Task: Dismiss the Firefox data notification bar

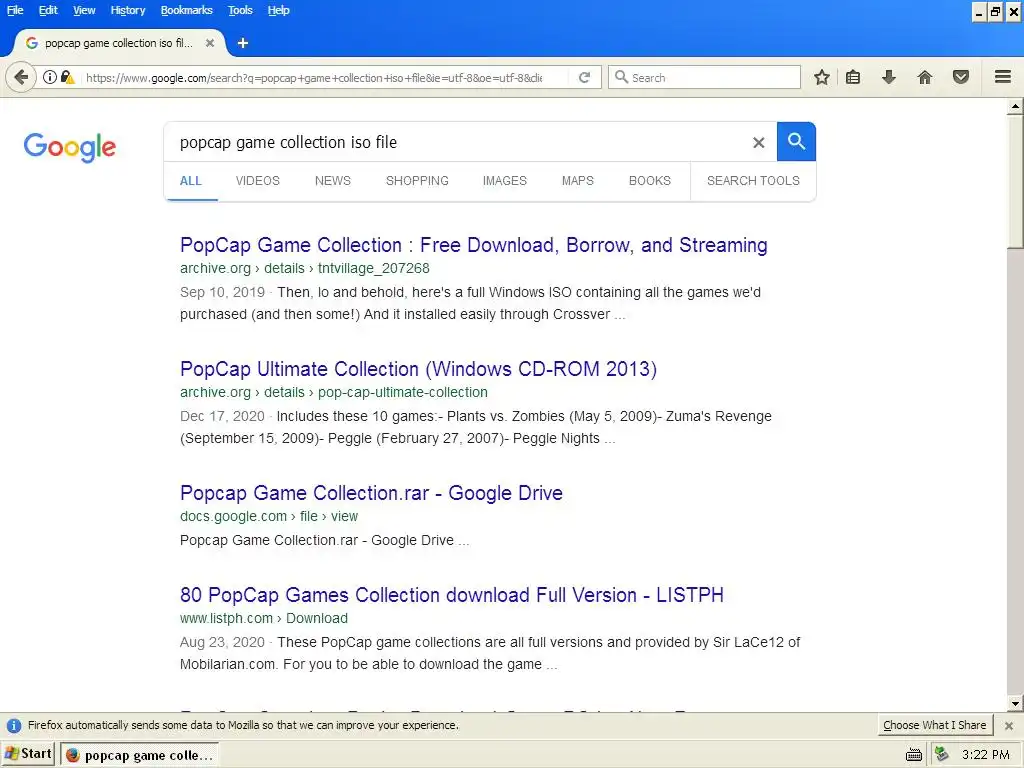Action: click(1009, 726)
